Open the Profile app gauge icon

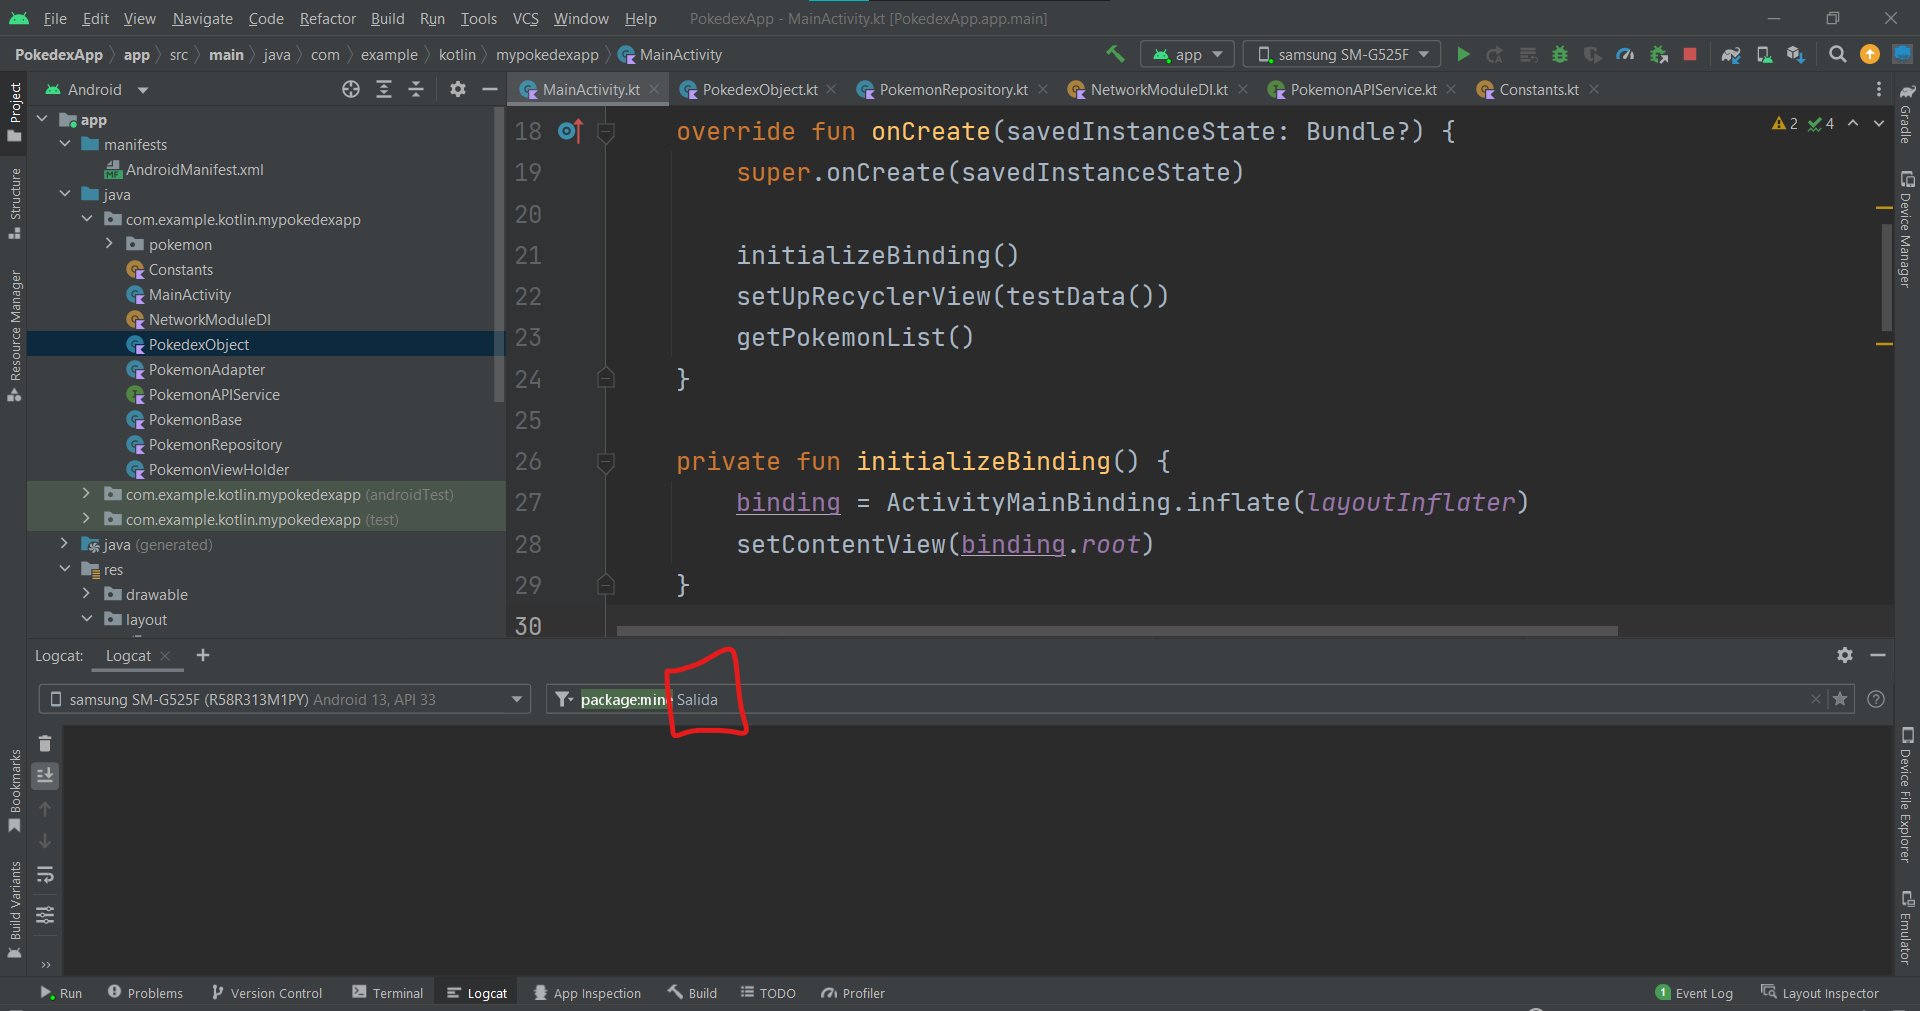1625,54
